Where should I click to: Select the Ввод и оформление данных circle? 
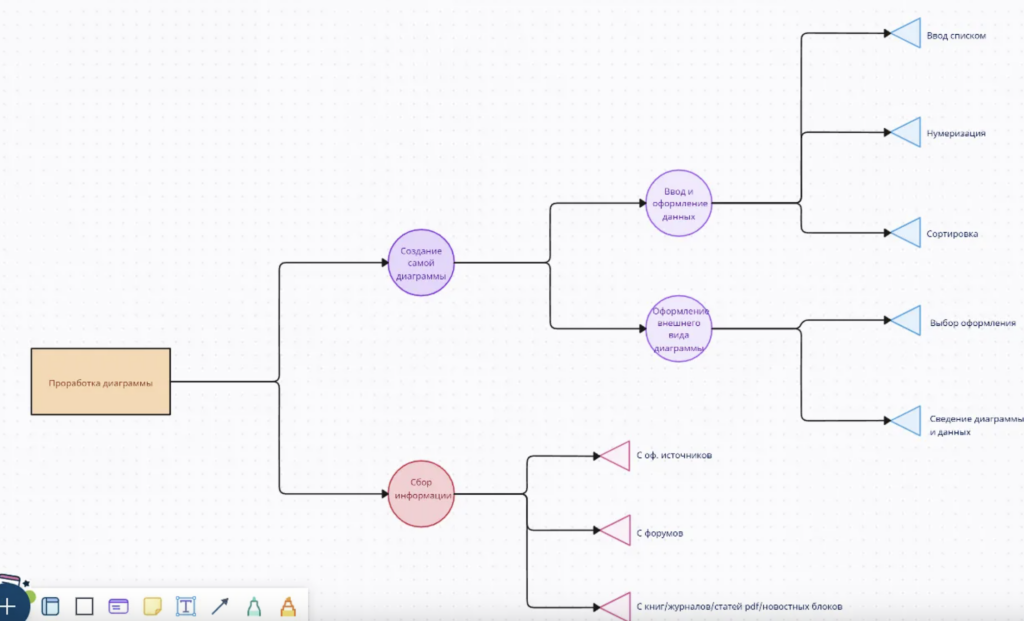[679, 203]
